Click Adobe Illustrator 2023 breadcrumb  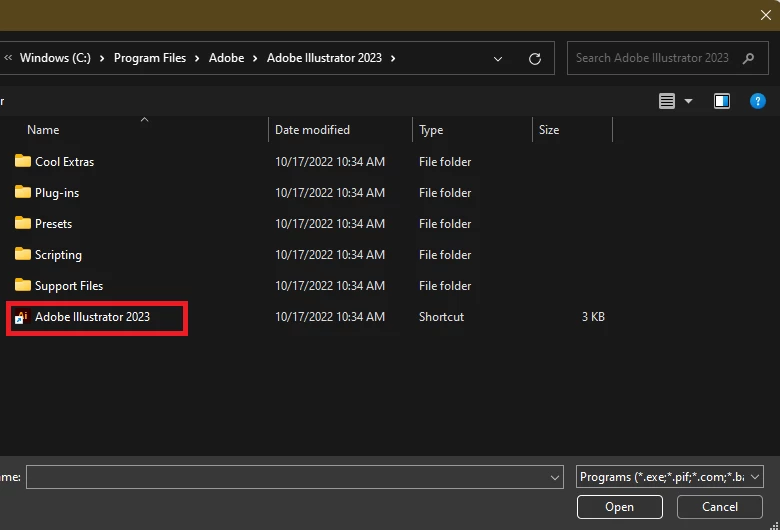tap(324, 58)
